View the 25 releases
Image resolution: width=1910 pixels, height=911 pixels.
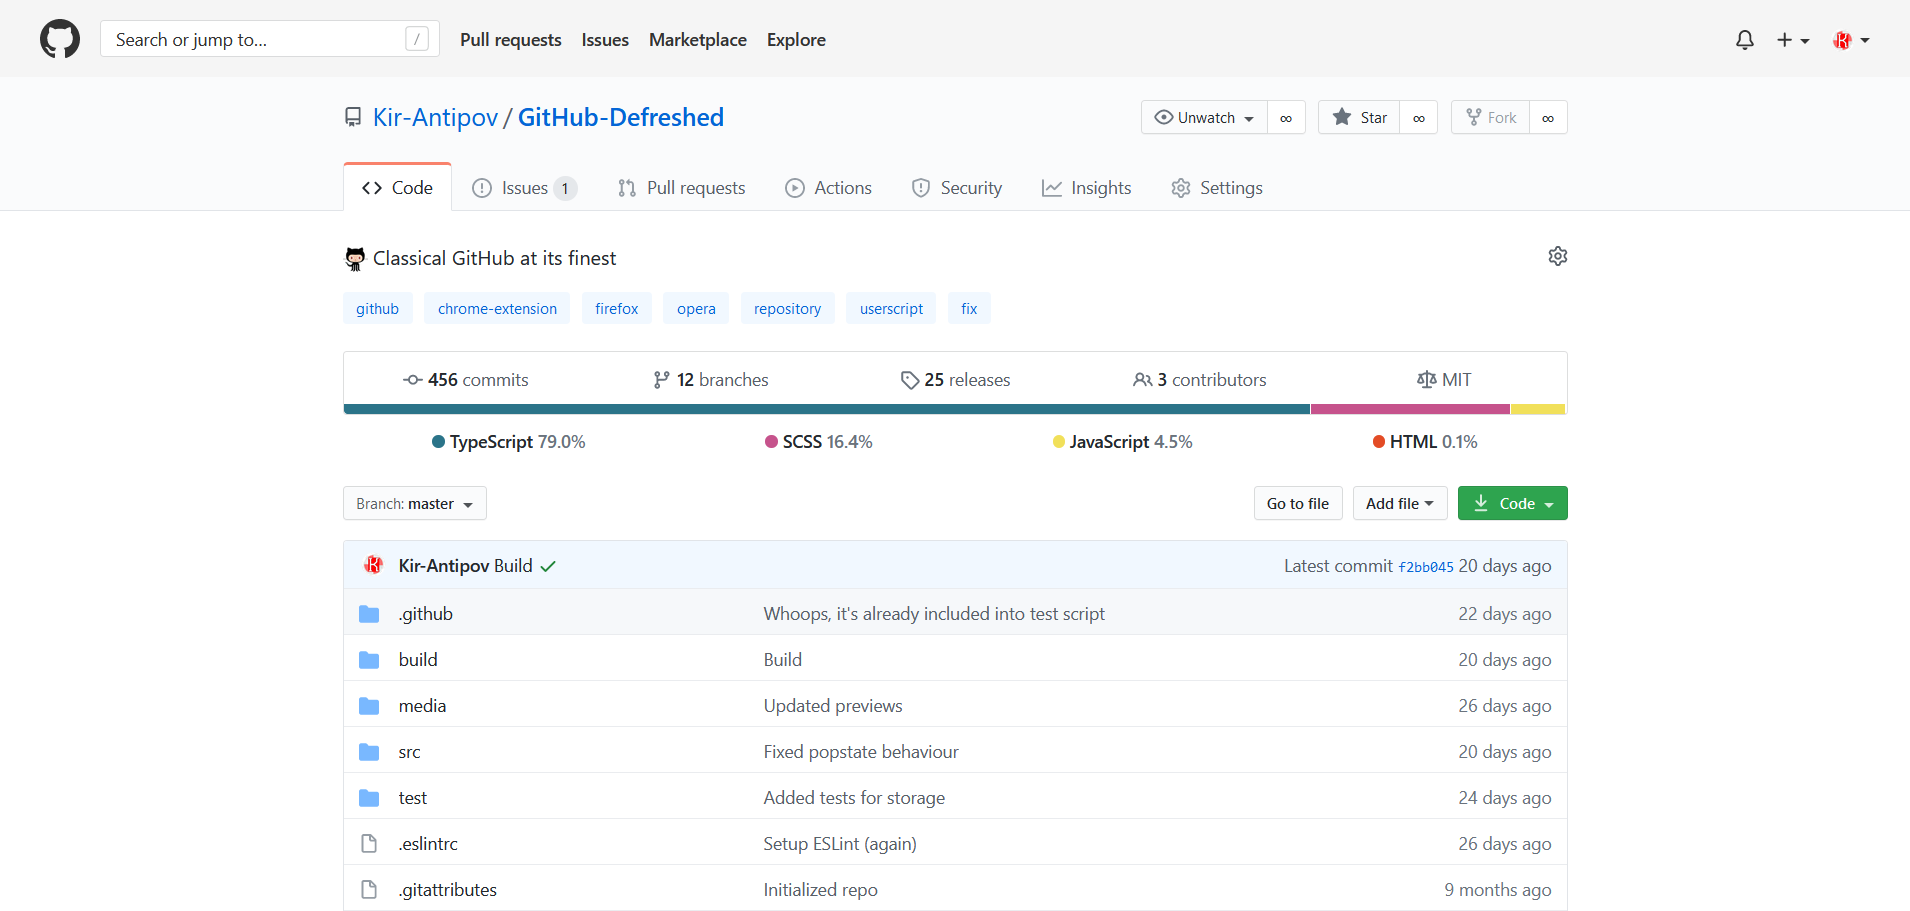click(x=956, y=380)
